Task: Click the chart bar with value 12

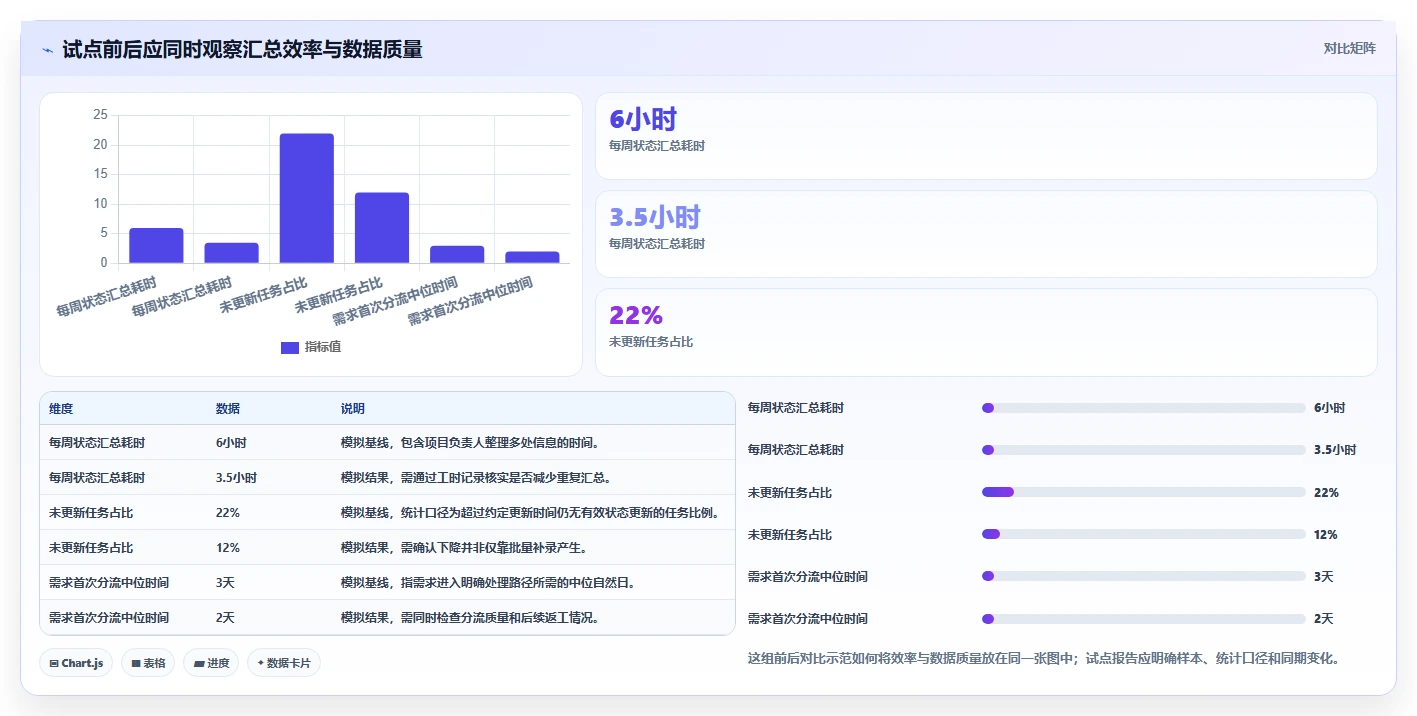Action: point(382,228)
